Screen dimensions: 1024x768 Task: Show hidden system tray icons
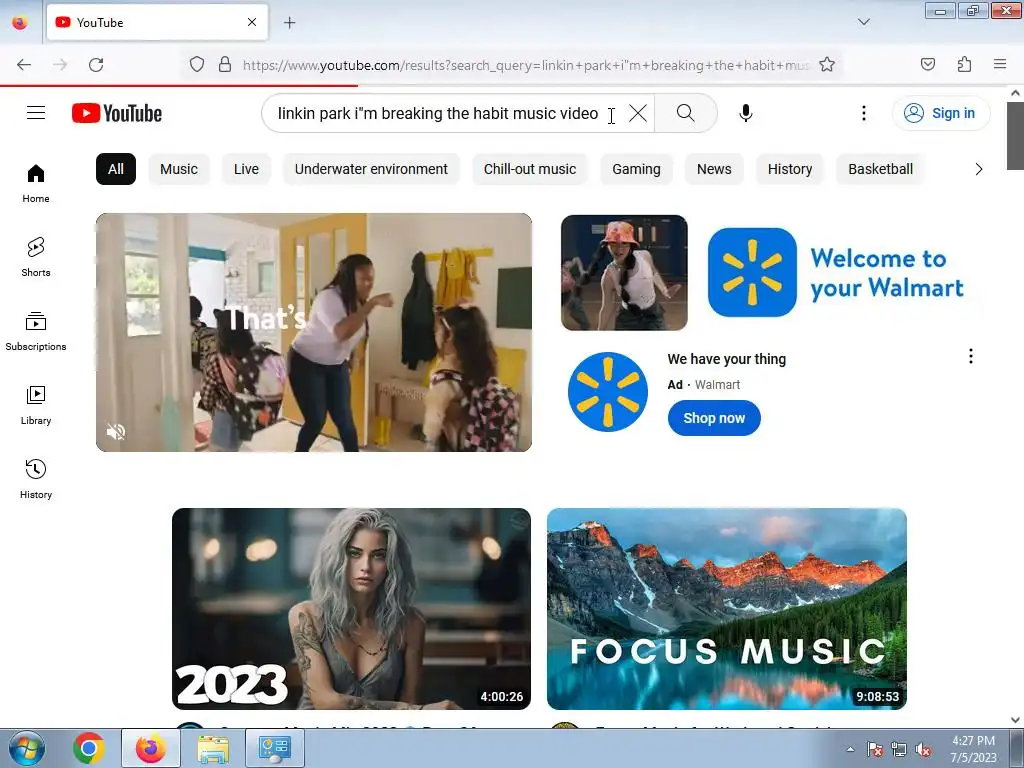click(x=850, y=749)
